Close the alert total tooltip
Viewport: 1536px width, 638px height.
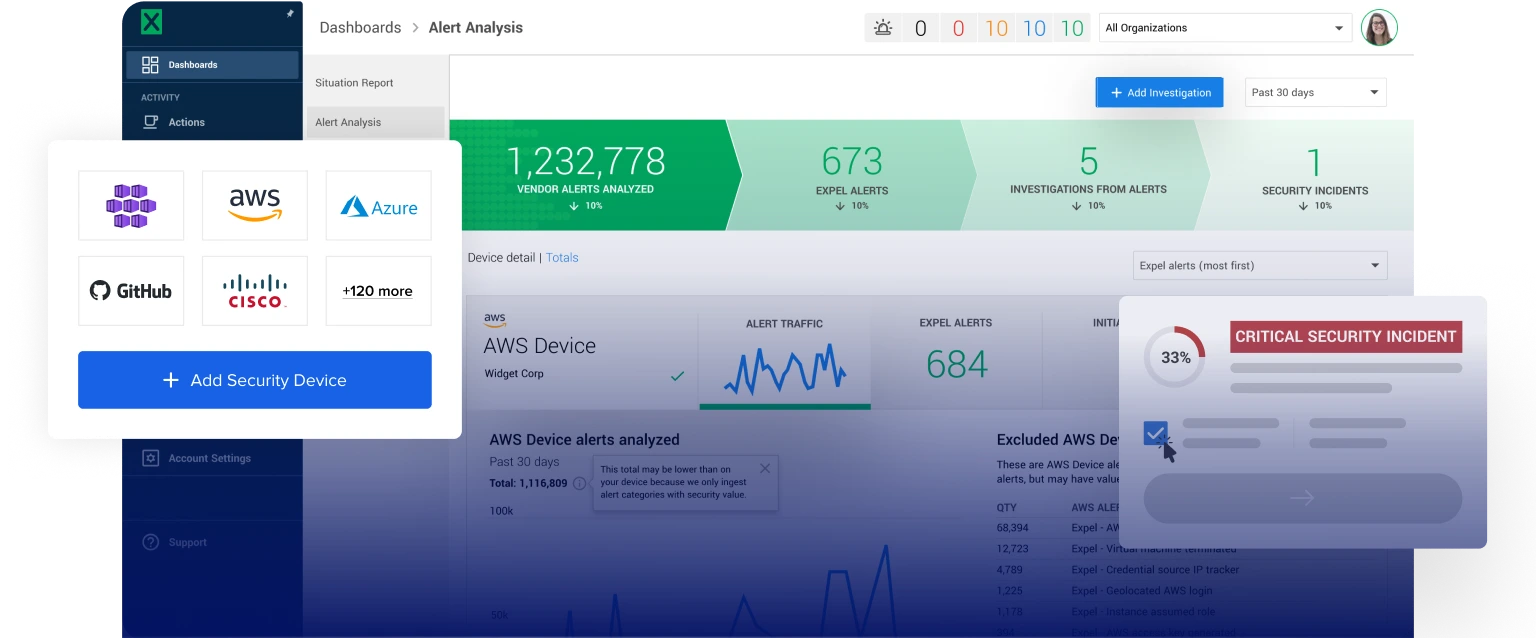click(x=765, y=468)
